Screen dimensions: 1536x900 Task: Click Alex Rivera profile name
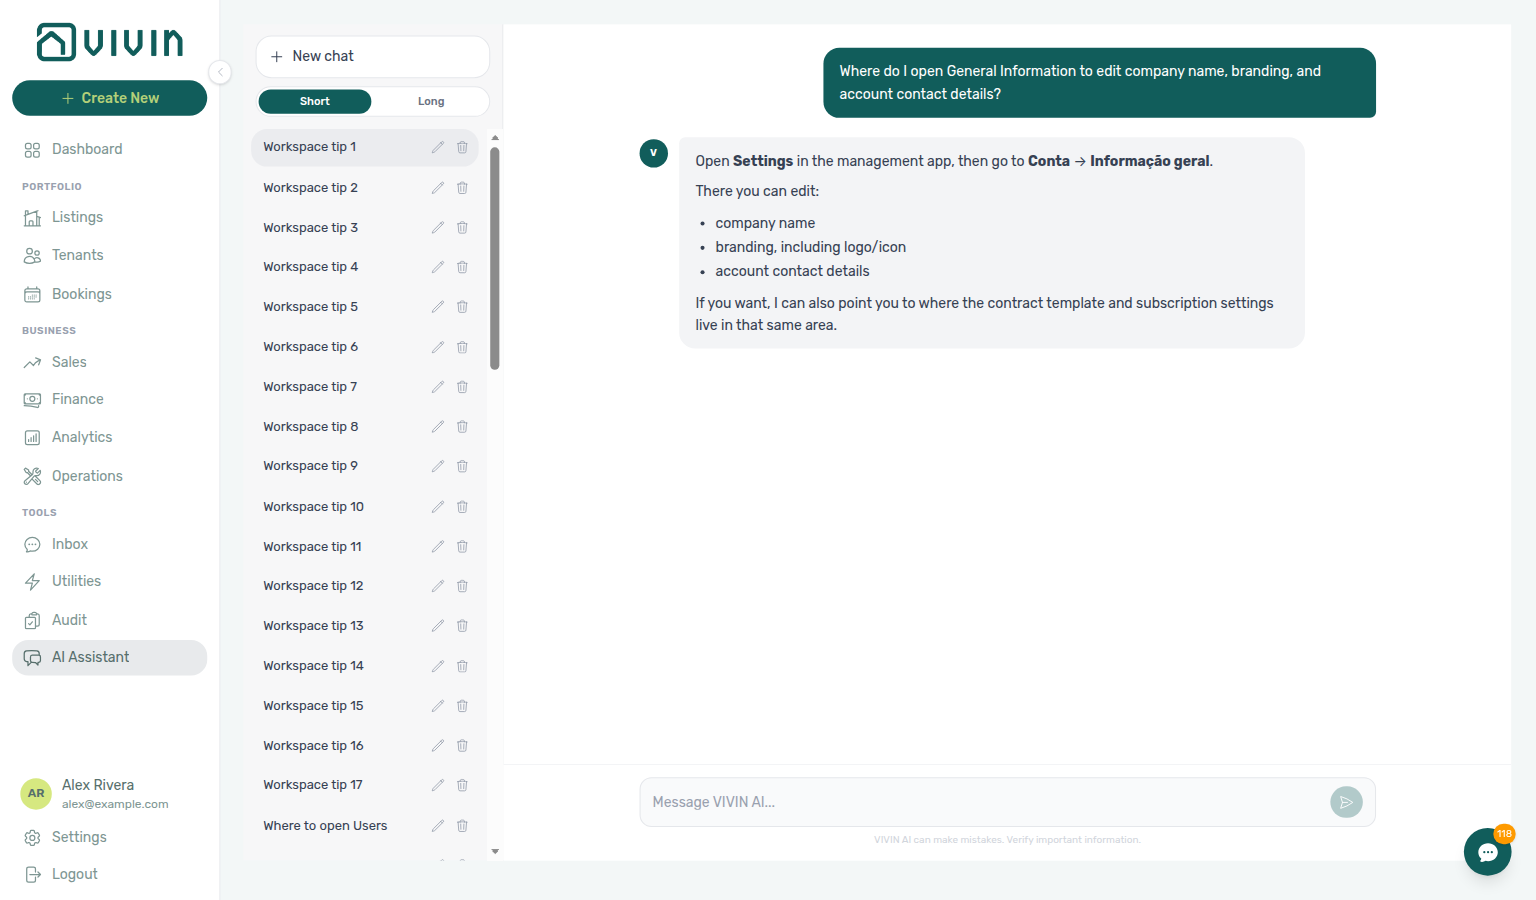point(98,785)
